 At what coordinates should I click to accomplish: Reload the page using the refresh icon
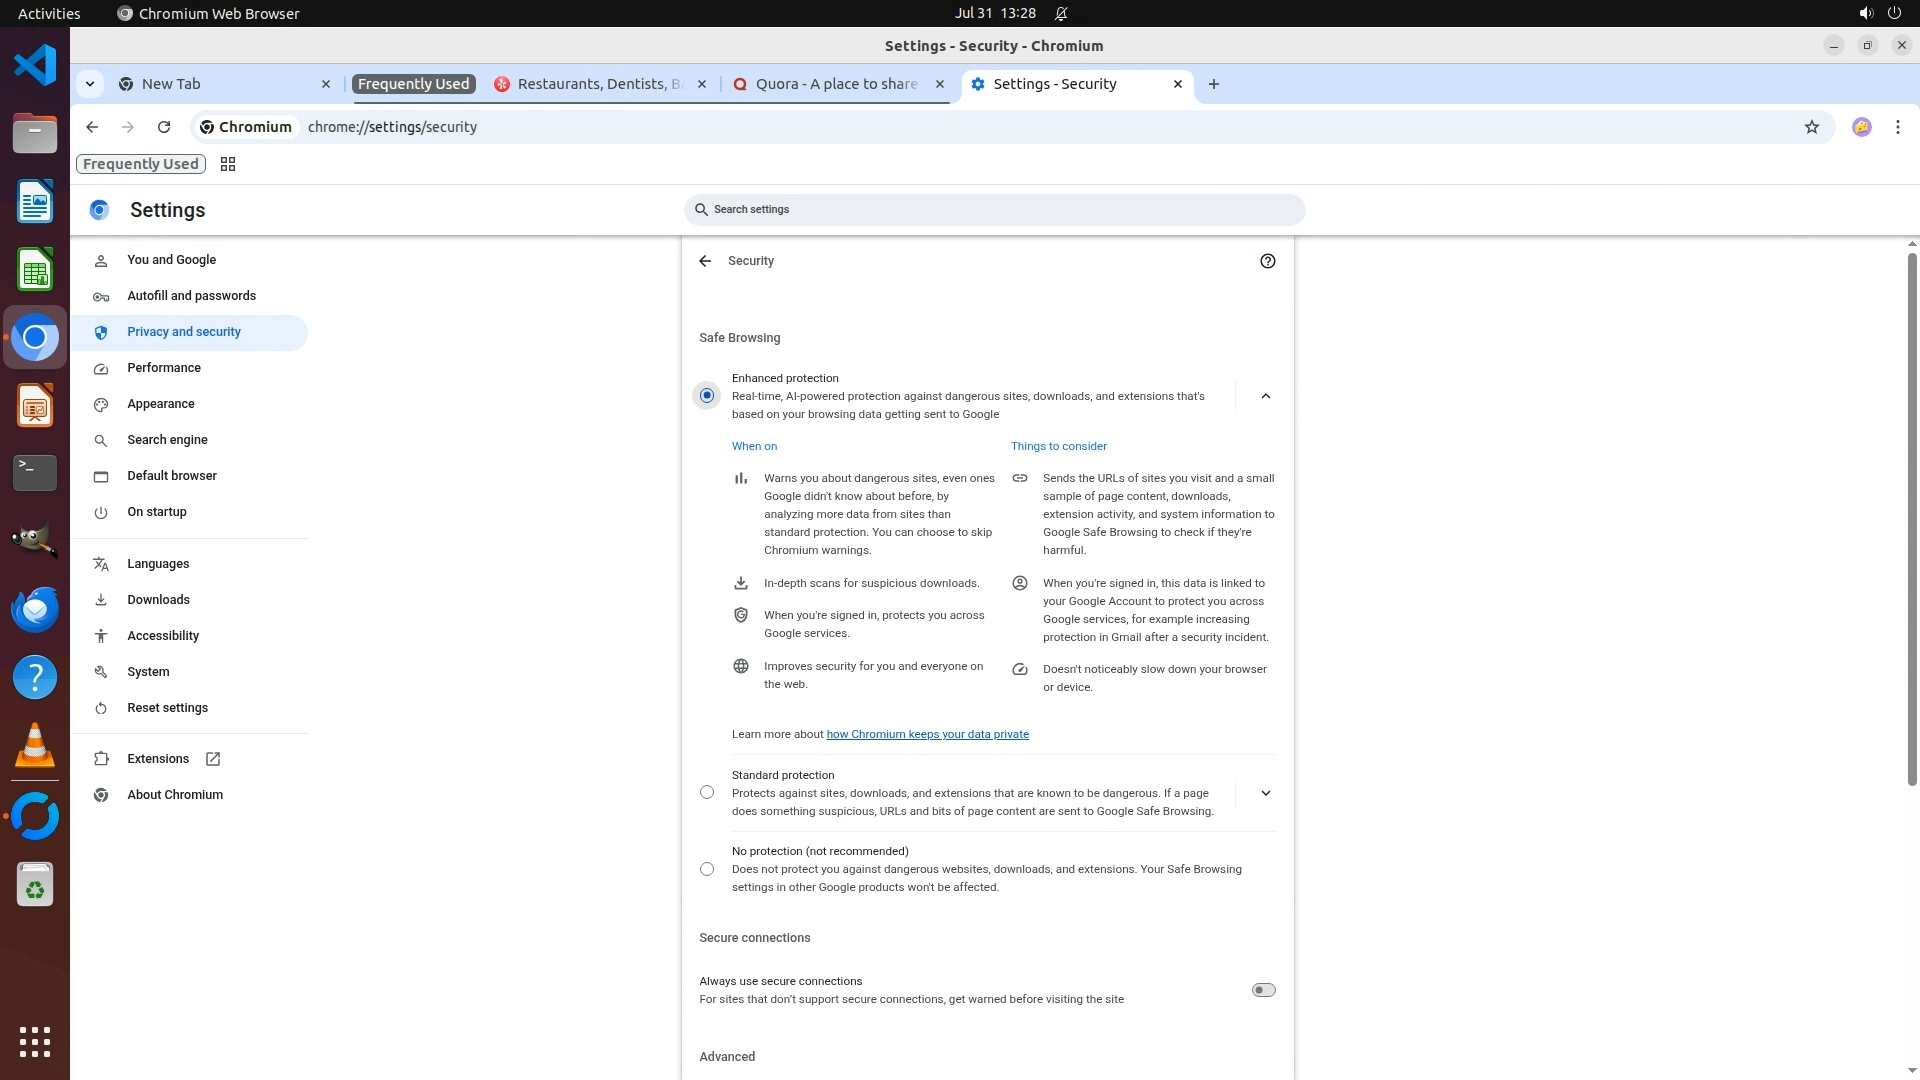point(164,127)
